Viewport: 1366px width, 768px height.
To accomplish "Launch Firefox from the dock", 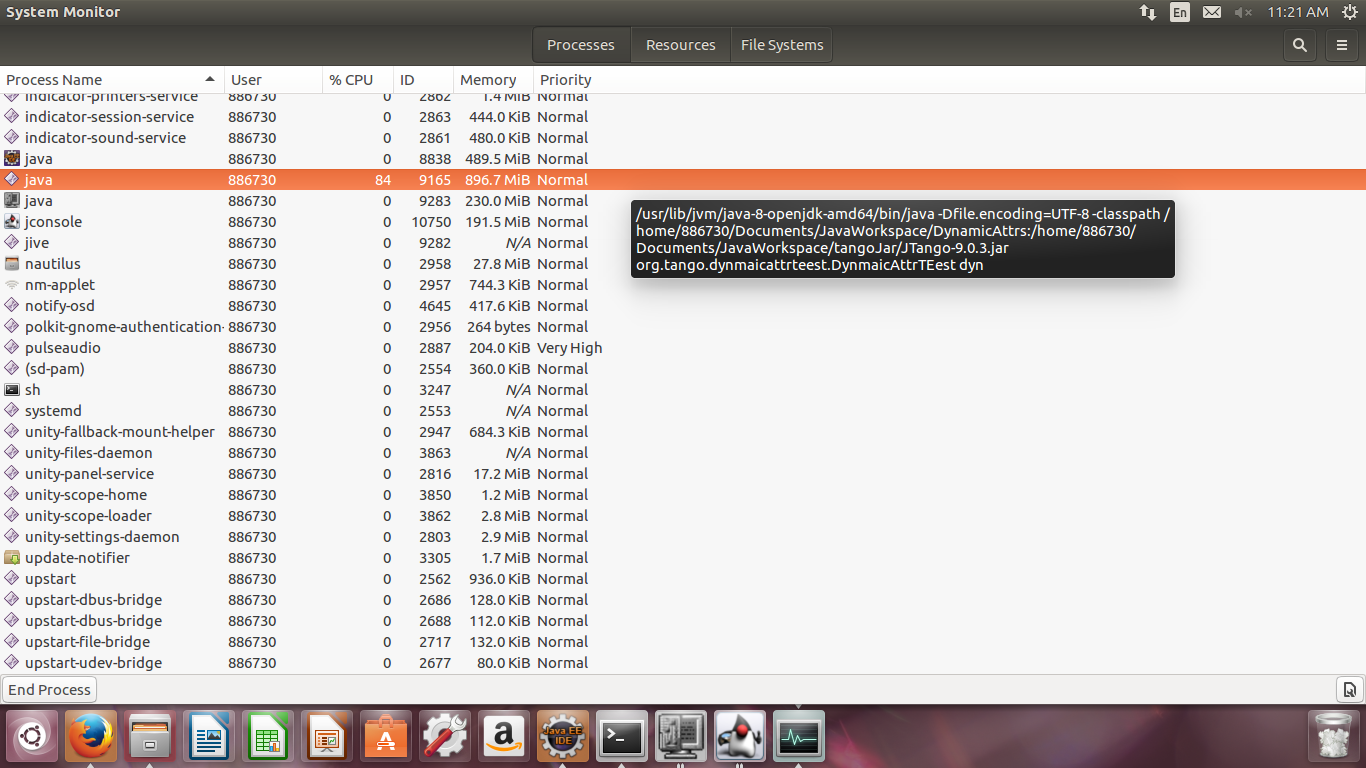I will pos(91,737).
